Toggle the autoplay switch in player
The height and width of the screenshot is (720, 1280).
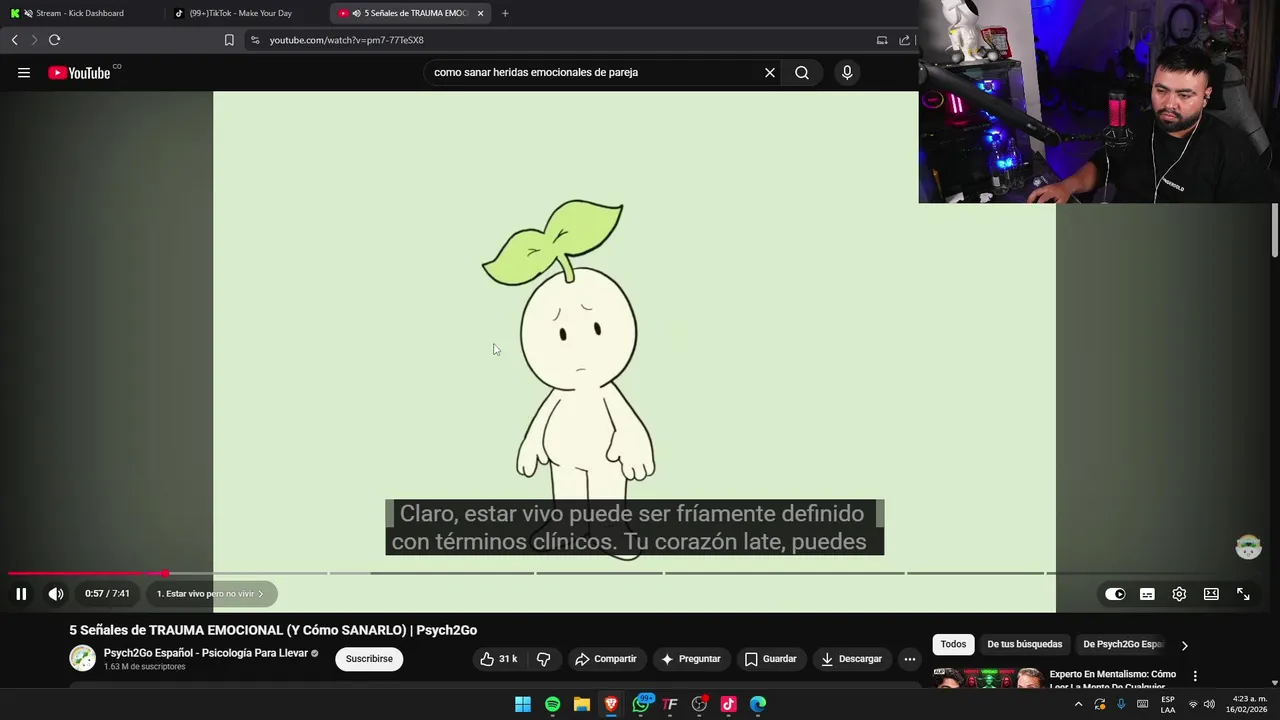[1115, 594]
